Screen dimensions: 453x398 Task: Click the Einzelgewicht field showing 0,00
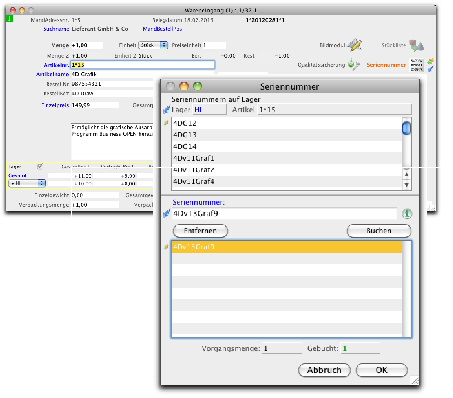[95, 195]
